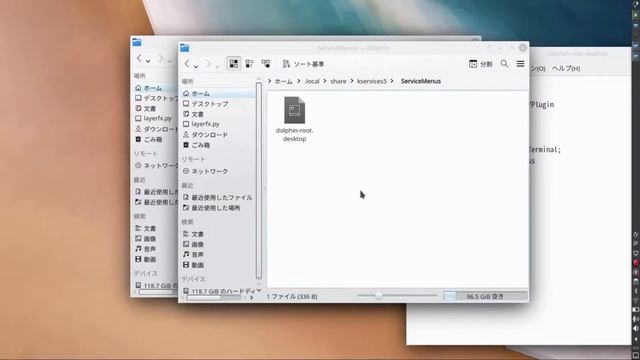Viewport: 640px width, 360px height.
Task: Click the 96.5 GiB 空き free space bar
Action: click(485, 296)
